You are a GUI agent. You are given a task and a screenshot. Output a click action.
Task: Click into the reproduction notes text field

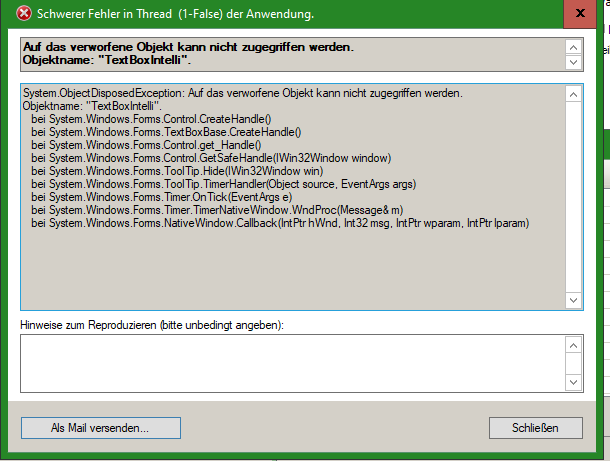pos(293,363)
